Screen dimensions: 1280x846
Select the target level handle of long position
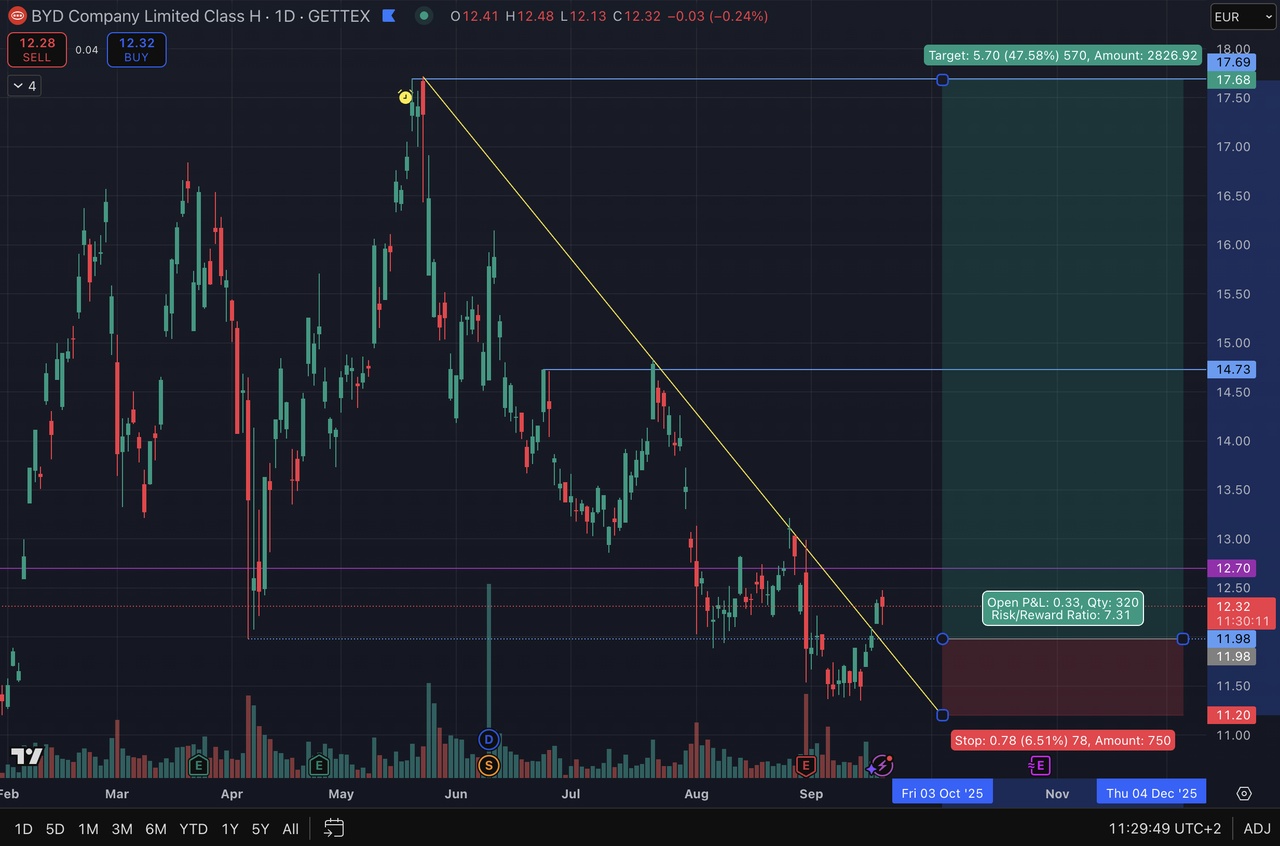click(x=942, y=79)
